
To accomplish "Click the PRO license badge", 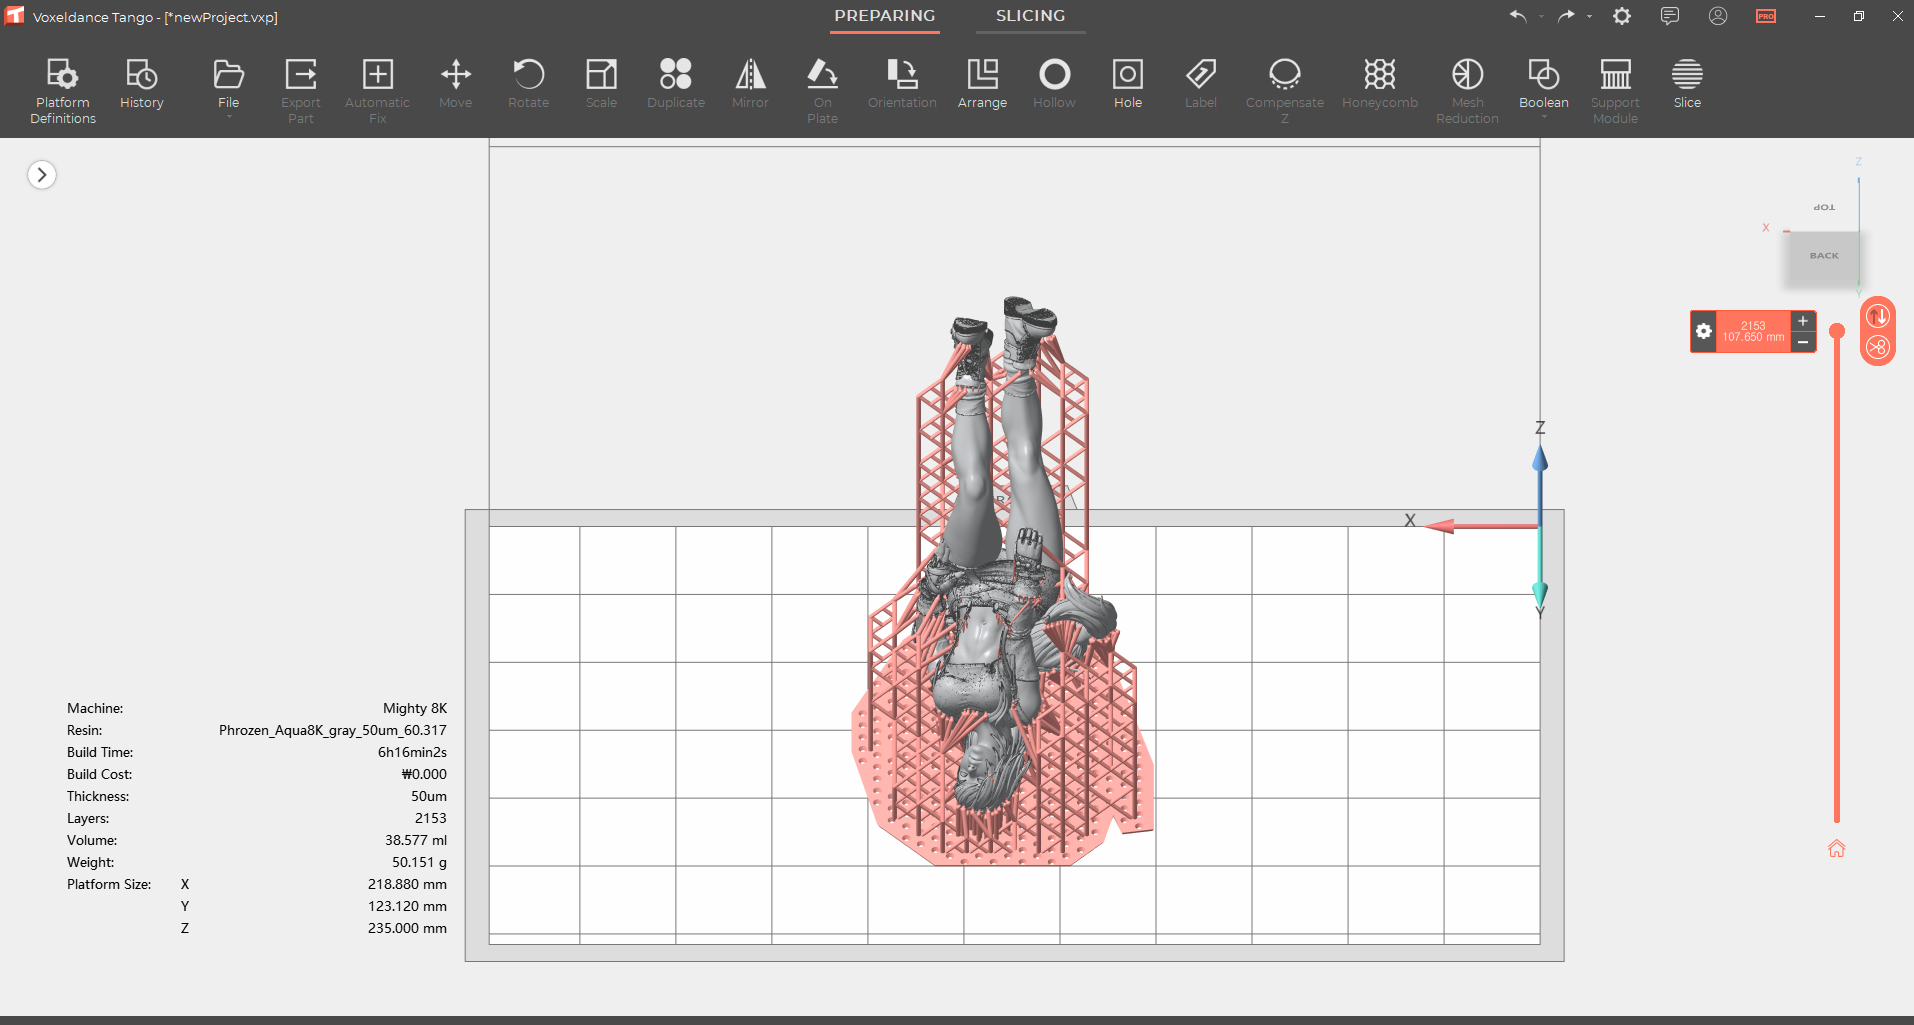I will click(1765, 16).
